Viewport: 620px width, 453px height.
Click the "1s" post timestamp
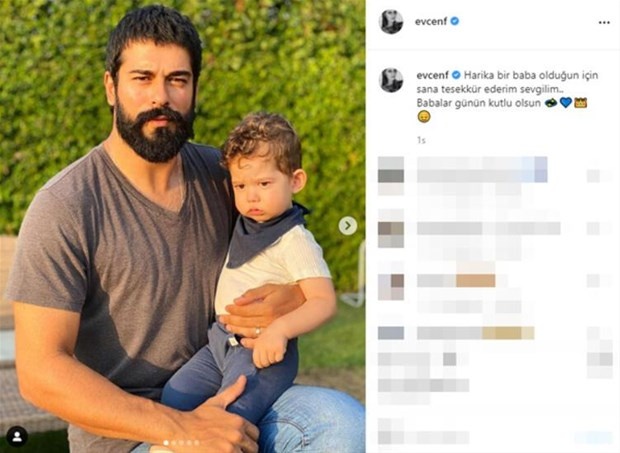(x=421, y=140)
